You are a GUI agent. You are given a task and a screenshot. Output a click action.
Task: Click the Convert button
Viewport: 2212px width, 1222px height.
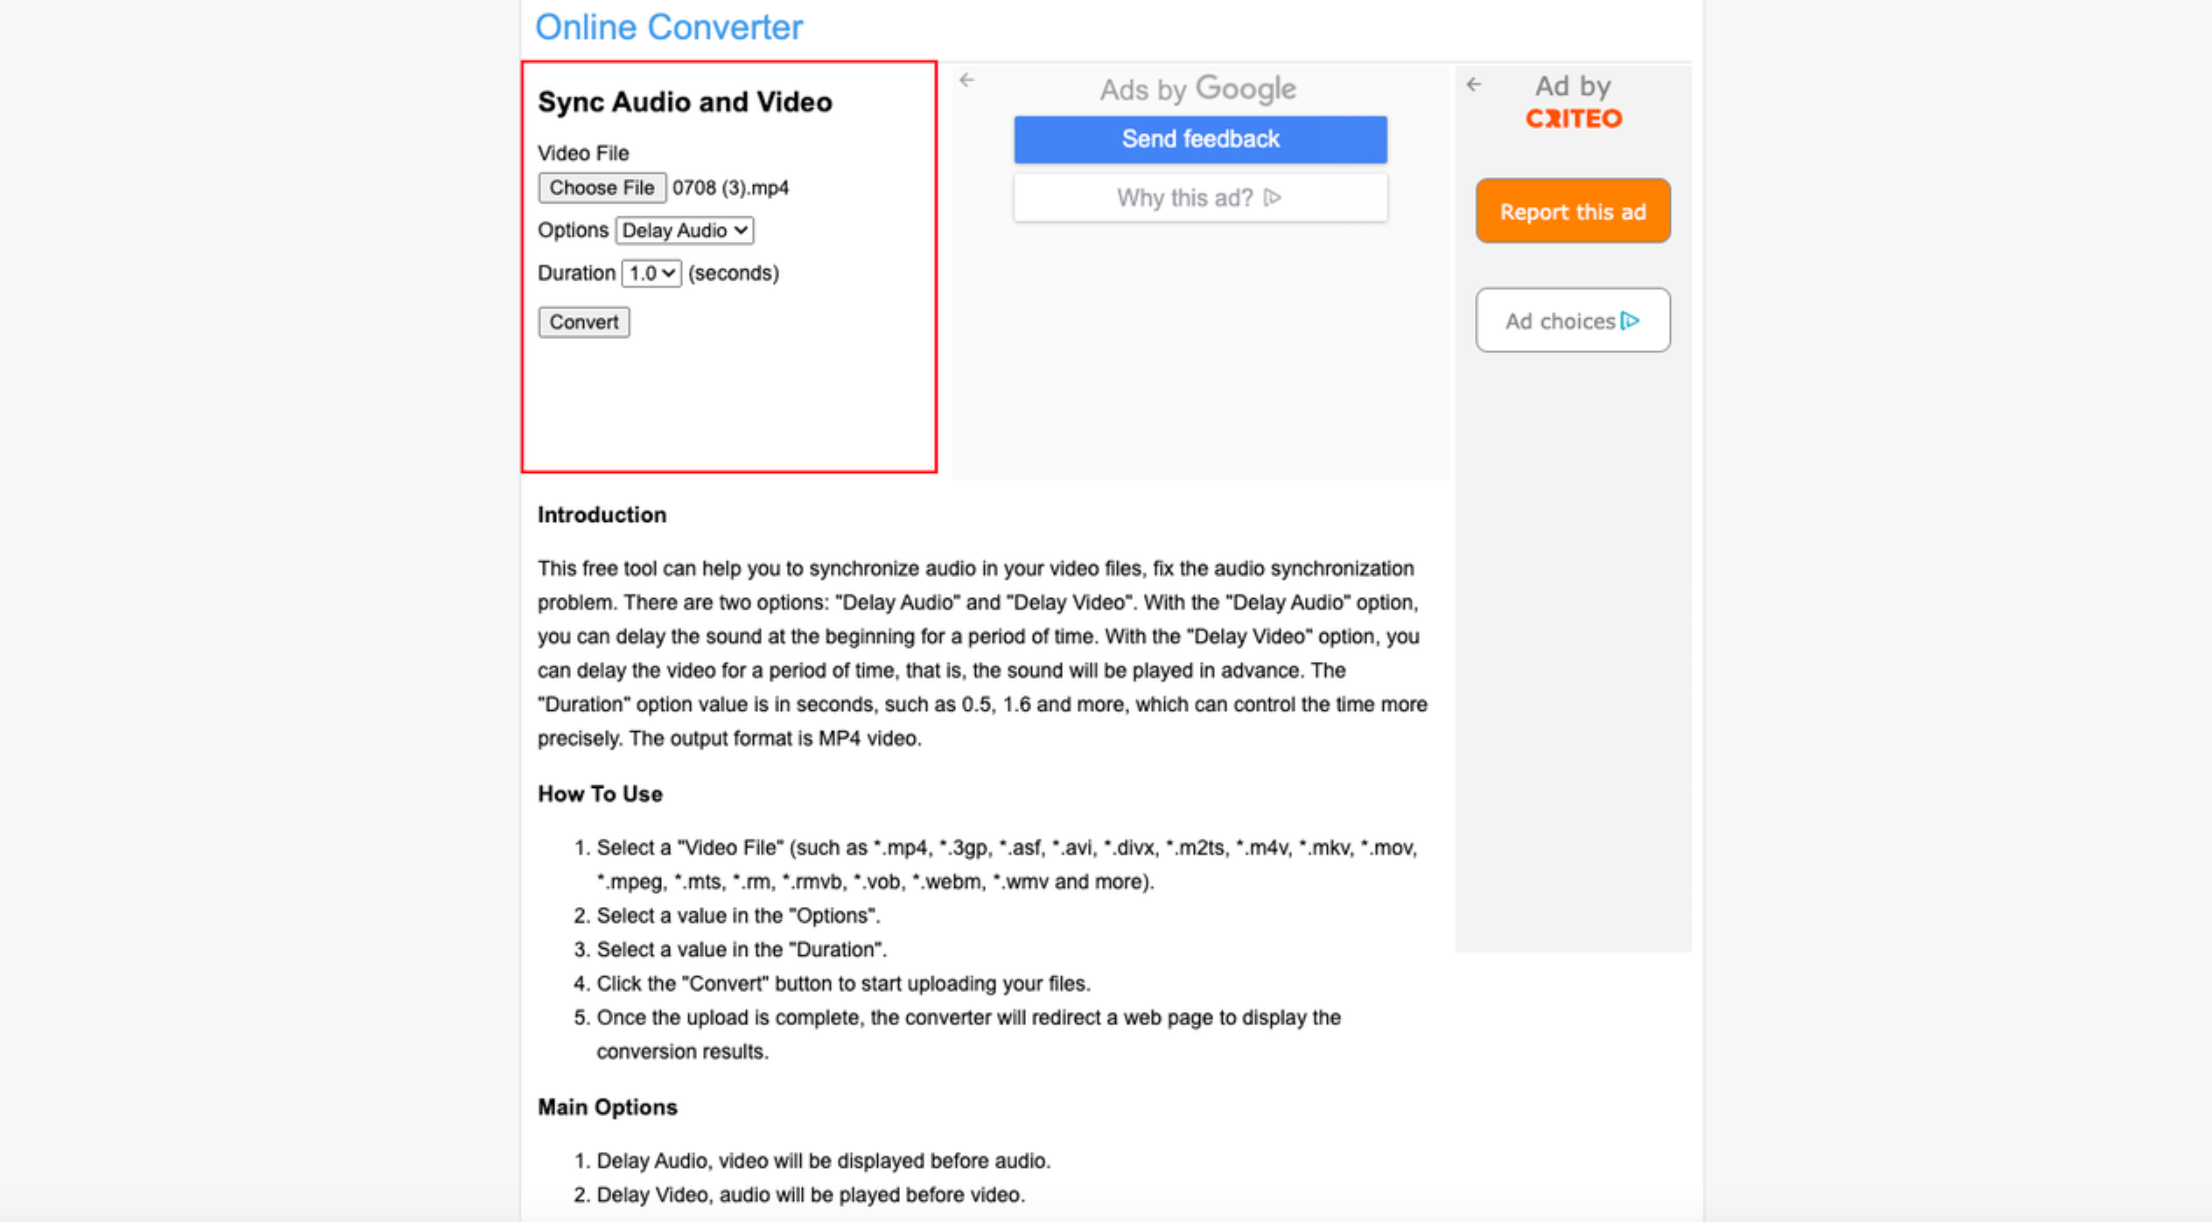pyautogui.click(x=584, y=321)
